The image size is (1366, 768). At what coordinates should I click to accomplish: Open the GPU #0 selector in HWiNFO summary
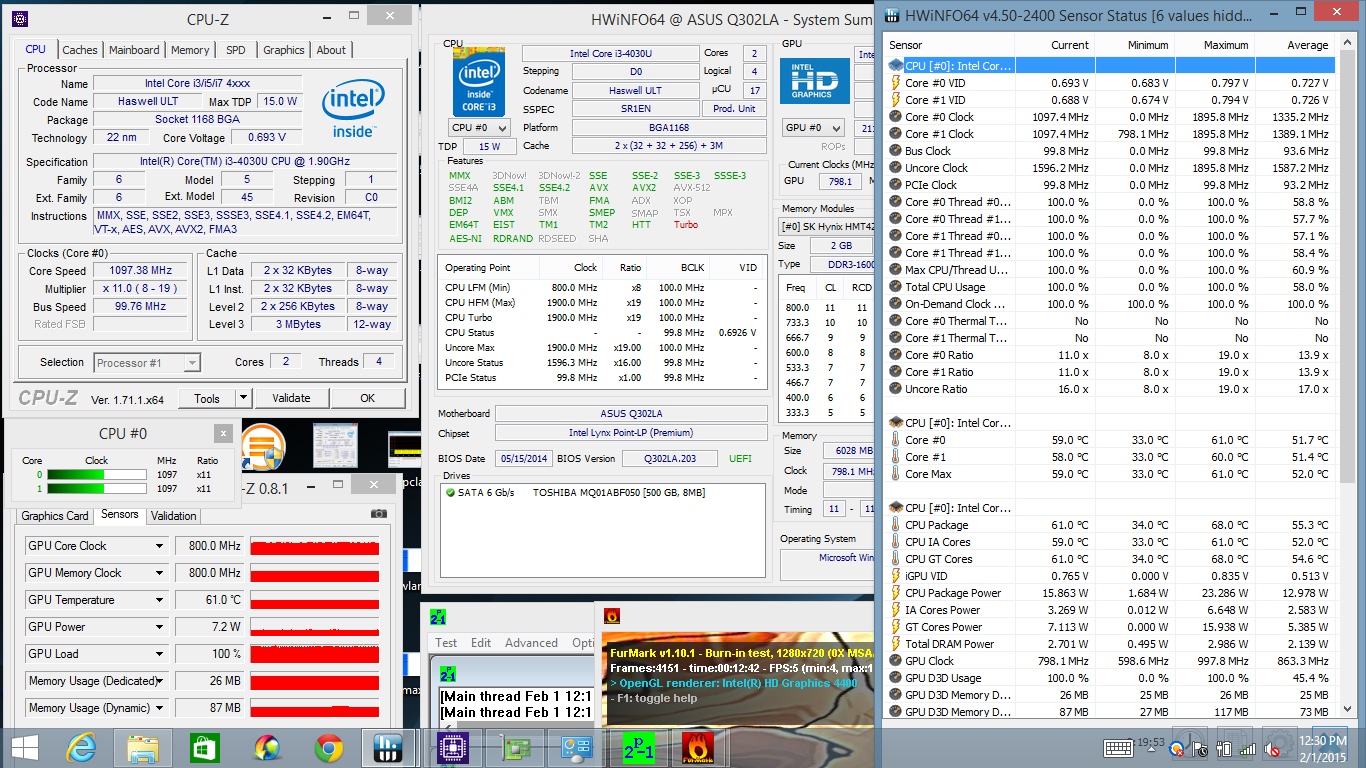tap(812, 128)
